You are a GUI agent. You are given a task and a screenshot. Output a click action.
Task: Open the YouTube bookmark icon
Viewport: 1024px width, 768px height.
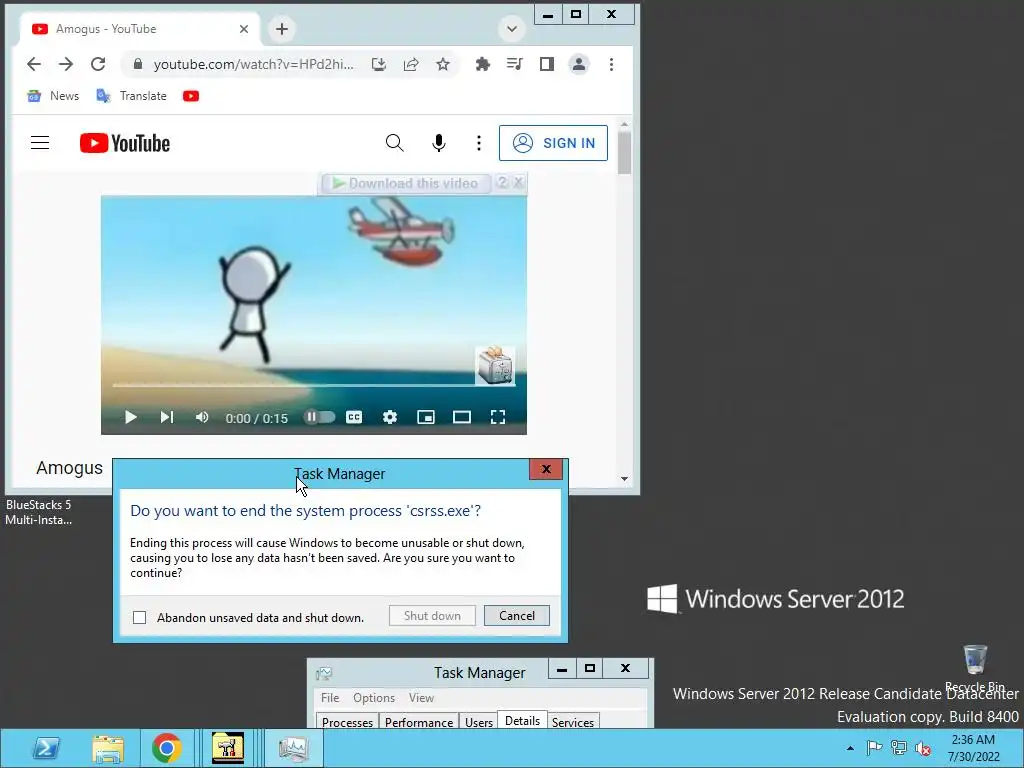click(x=191, y=96)
